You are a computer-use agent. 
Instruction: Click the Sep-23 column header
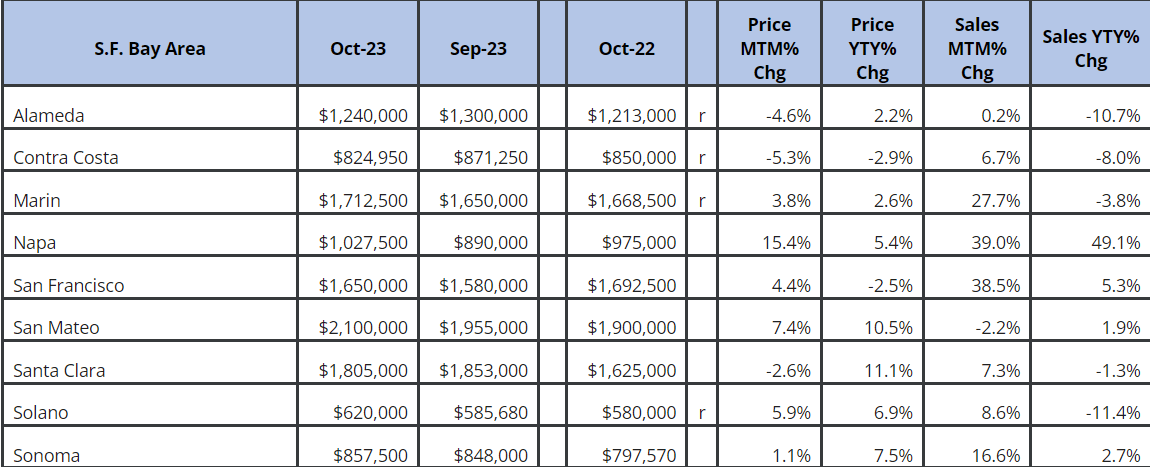coord(477,48)
